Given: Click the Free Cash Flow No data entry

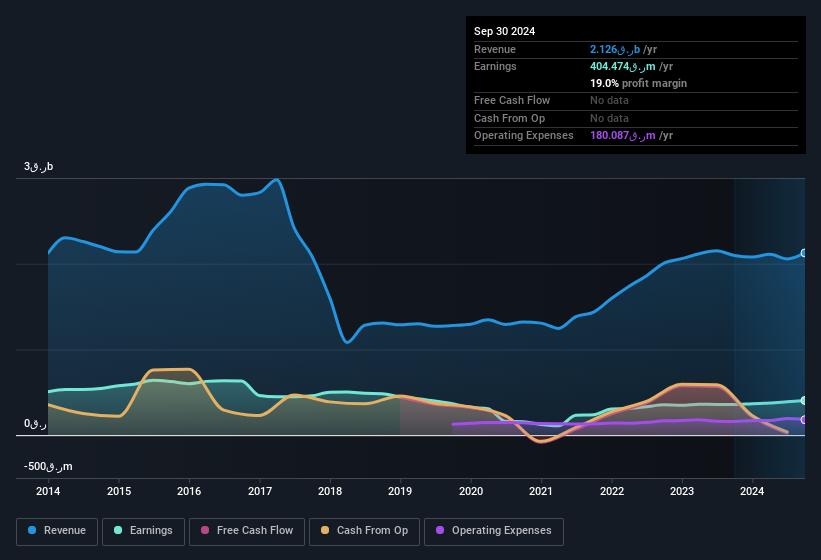Looking at the screenshot, I should (x=609, y=100).
